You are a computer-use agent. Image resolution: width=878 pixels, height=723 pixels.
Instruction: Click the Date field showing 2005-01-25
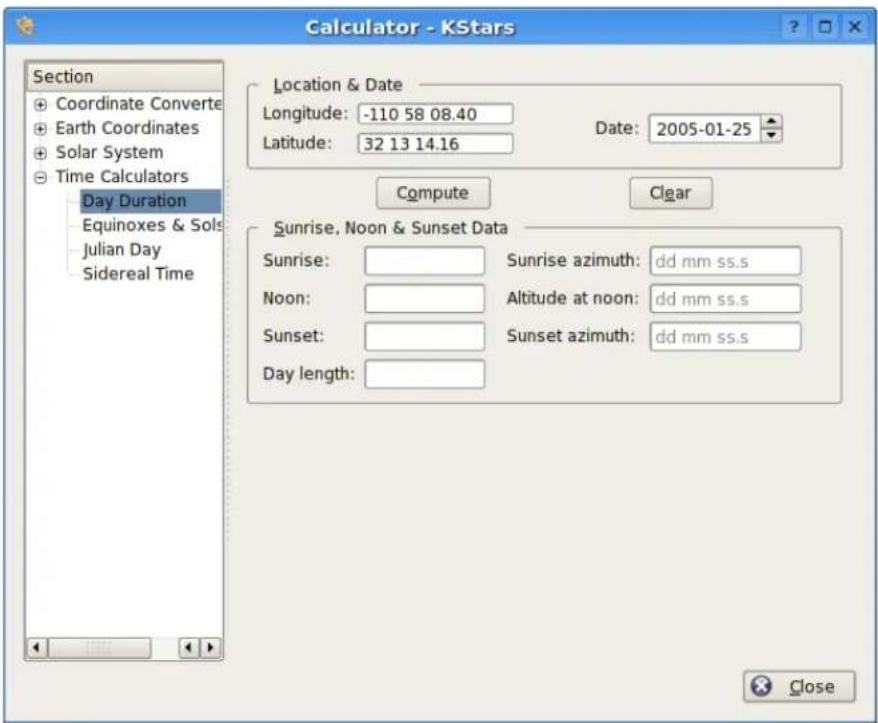tap(704, 129)
